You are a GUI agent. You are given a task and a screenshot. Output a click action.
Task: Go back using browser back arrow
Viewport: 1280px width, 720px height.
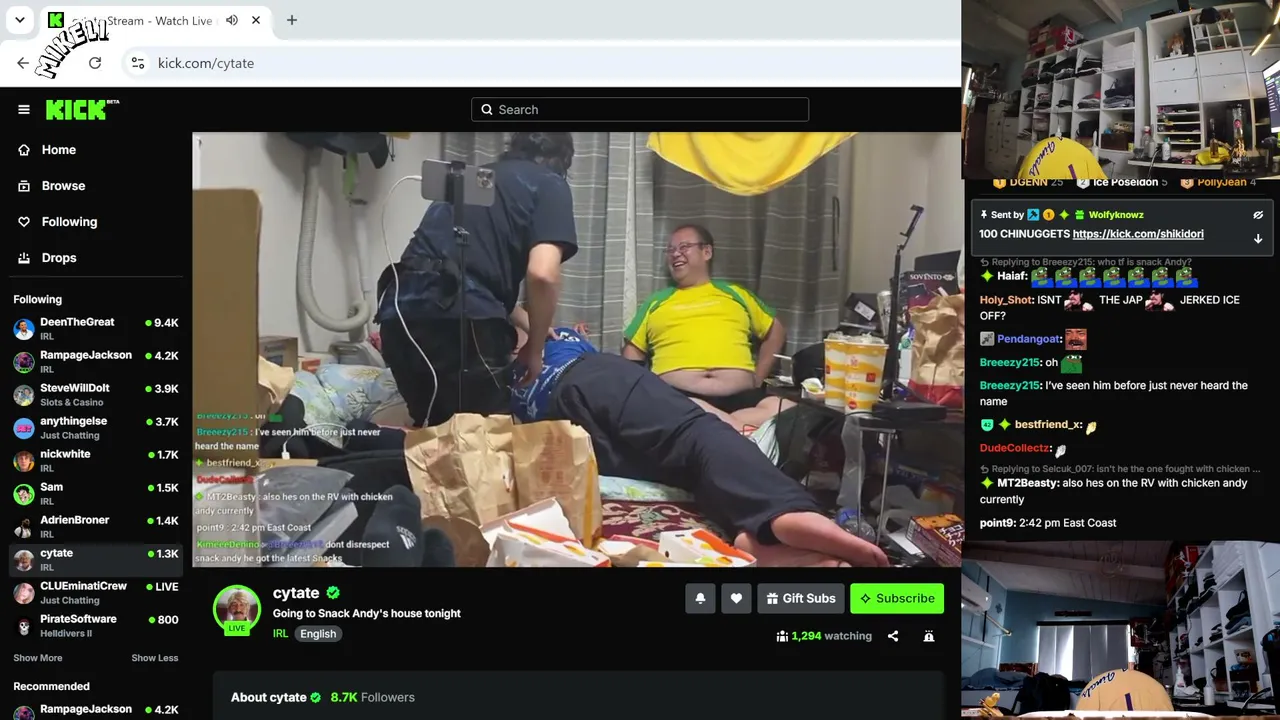(x=23, y=63)
